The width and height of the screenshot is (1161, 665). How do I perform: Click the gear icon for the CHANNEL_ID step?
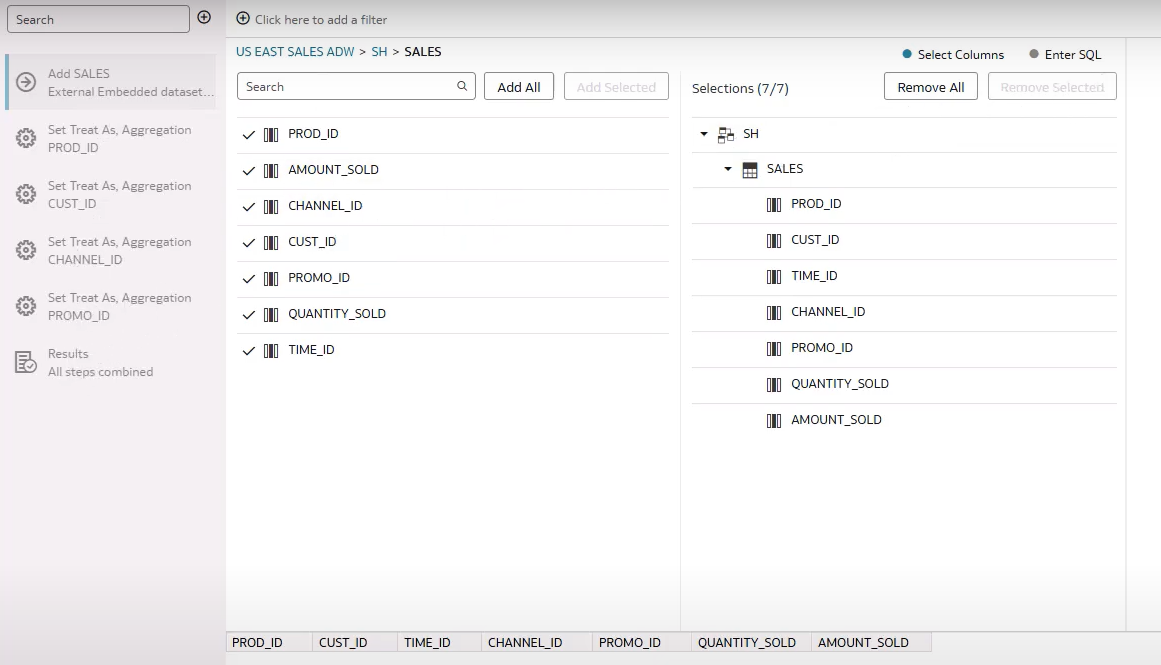point(26,251)
